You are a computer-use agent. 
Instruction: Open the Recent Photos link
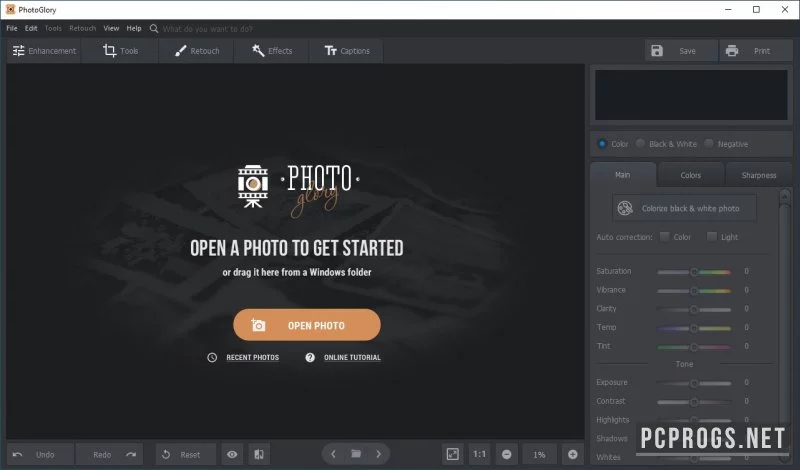tap(253, 358)
